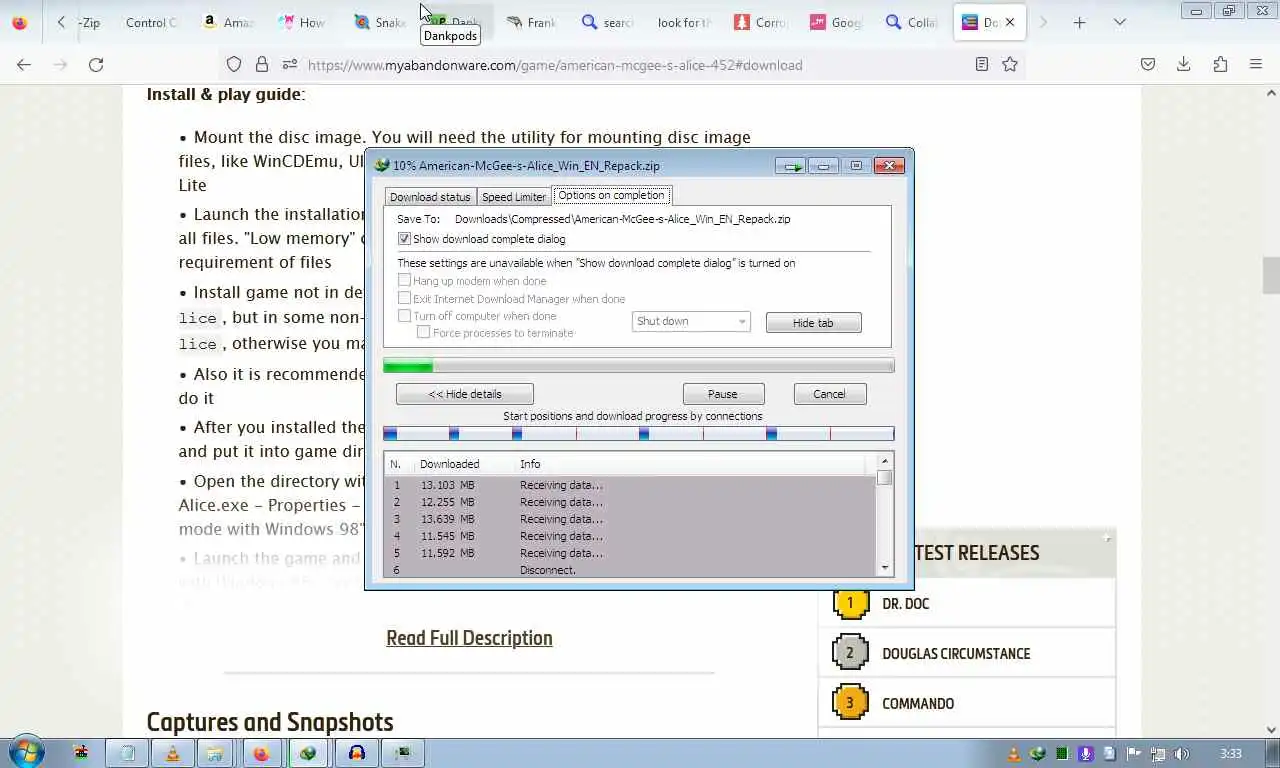Open a new browser tab with plus
The image size is (1280, 768).
tap(1079, 22)
